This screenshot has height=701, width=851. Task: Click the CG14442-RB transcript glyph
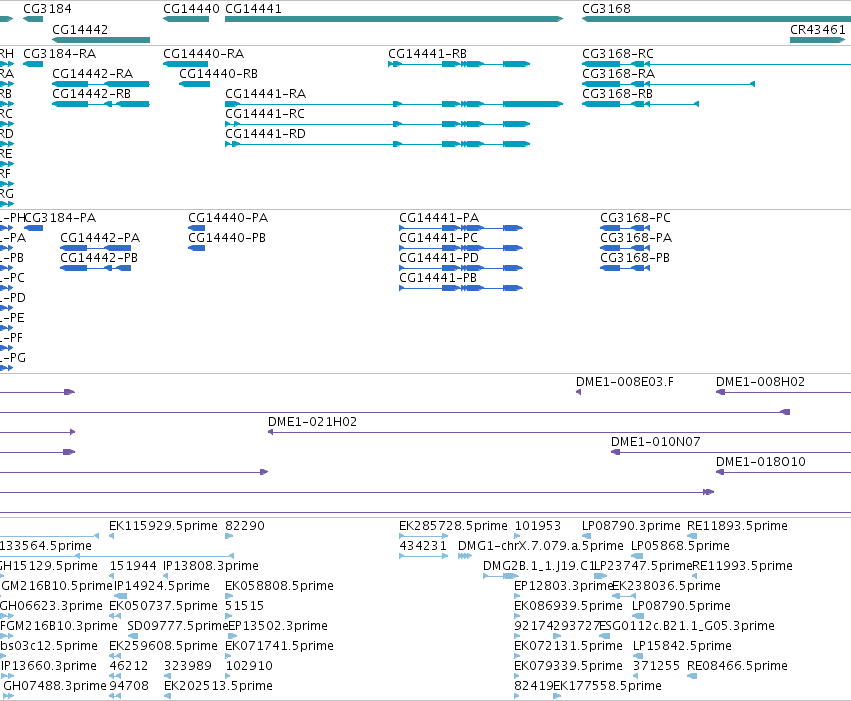[101, 104]
